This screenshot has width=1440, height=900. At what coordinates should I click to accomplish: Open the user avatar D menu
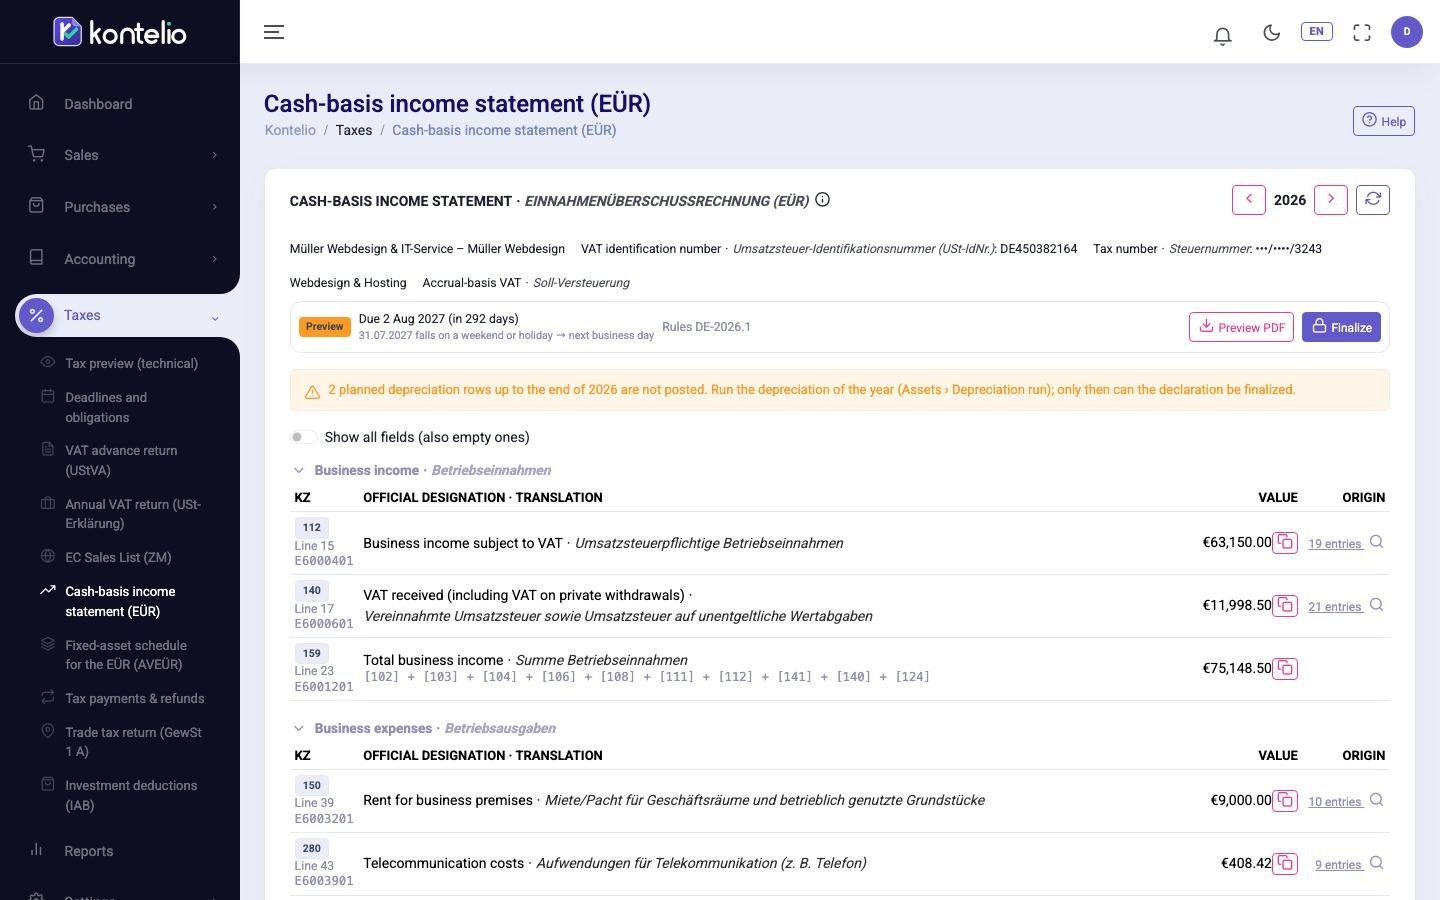point(1406,32)
